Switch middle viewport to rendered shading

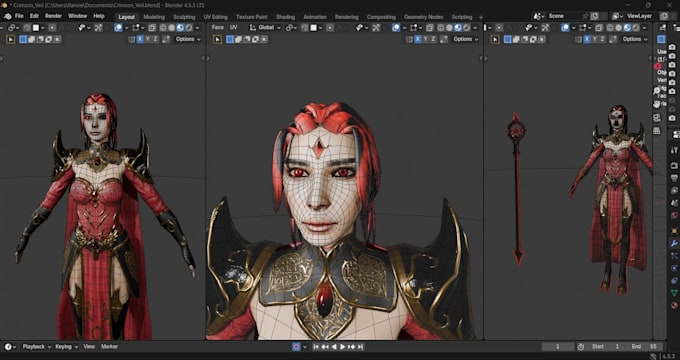(466, 28)
